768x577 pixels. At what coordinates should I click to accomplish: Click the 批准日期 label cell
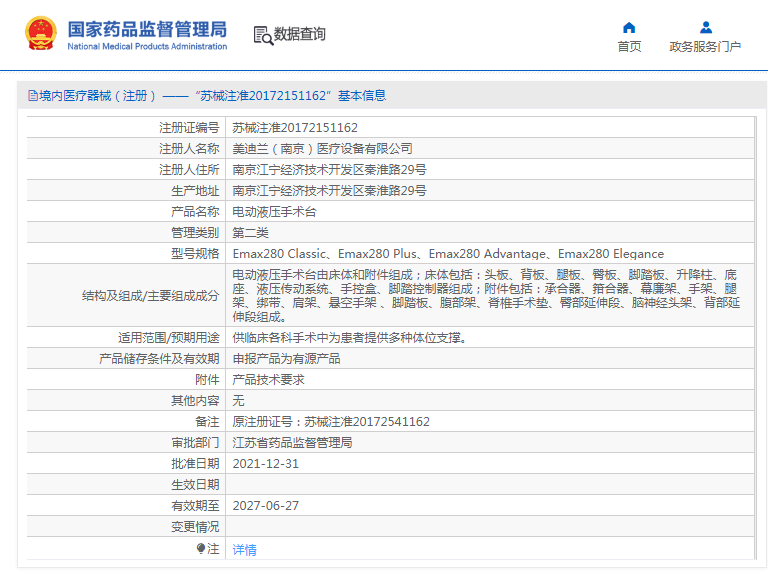tap(126, 464)
